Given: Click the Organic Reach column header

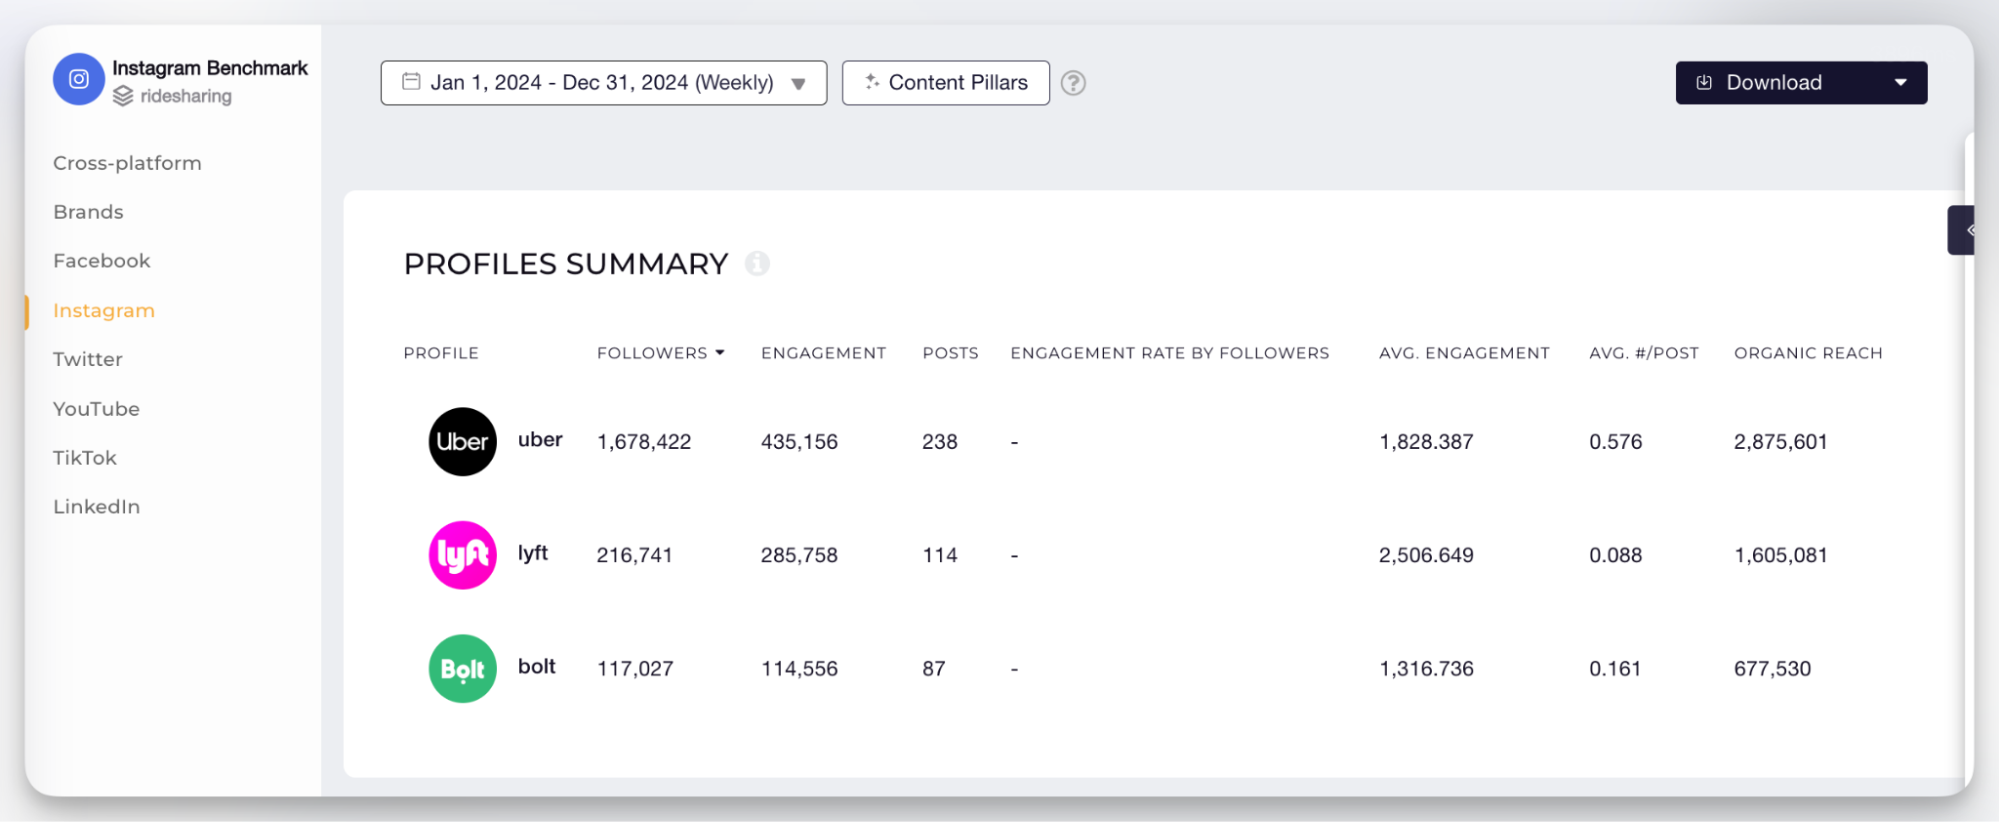Looking at the screenshot, I should pos(1808,353).
